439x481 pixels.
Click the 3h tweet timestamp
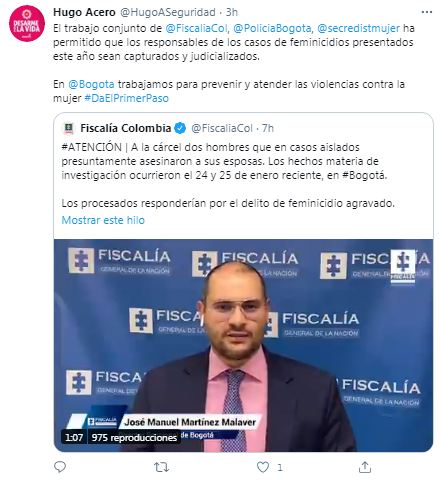[x=232, y=12]
